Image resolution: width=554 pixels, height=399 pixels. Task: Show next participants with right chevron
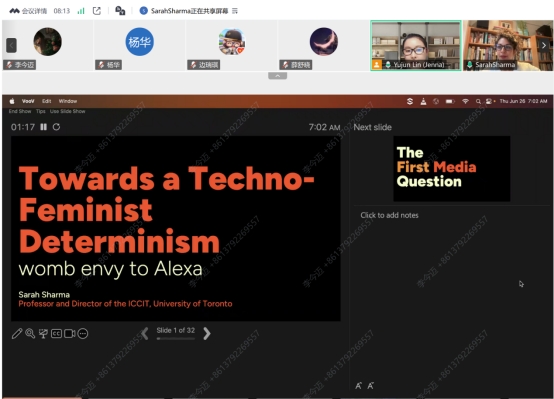[x=544, y=45]
